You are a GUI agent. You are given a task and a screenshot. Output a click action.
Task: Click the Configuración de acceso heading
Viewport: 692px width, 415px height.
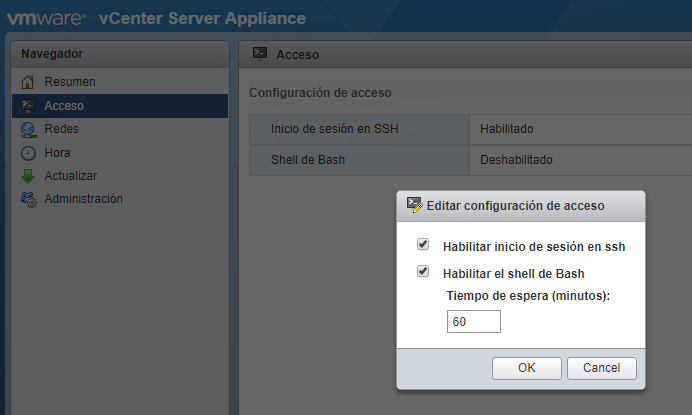pos(320,93)
